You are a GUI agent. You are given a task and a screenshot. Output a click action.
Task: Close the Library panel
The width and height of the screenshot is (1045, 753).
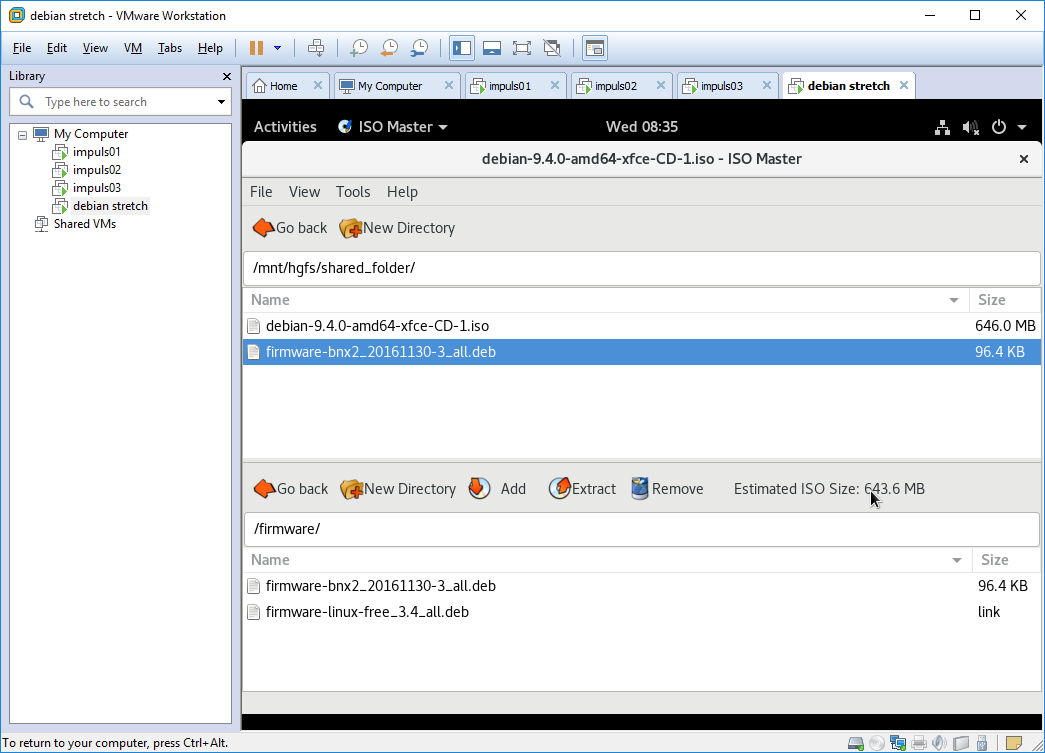pyautogui.click(x=227, y=77)
